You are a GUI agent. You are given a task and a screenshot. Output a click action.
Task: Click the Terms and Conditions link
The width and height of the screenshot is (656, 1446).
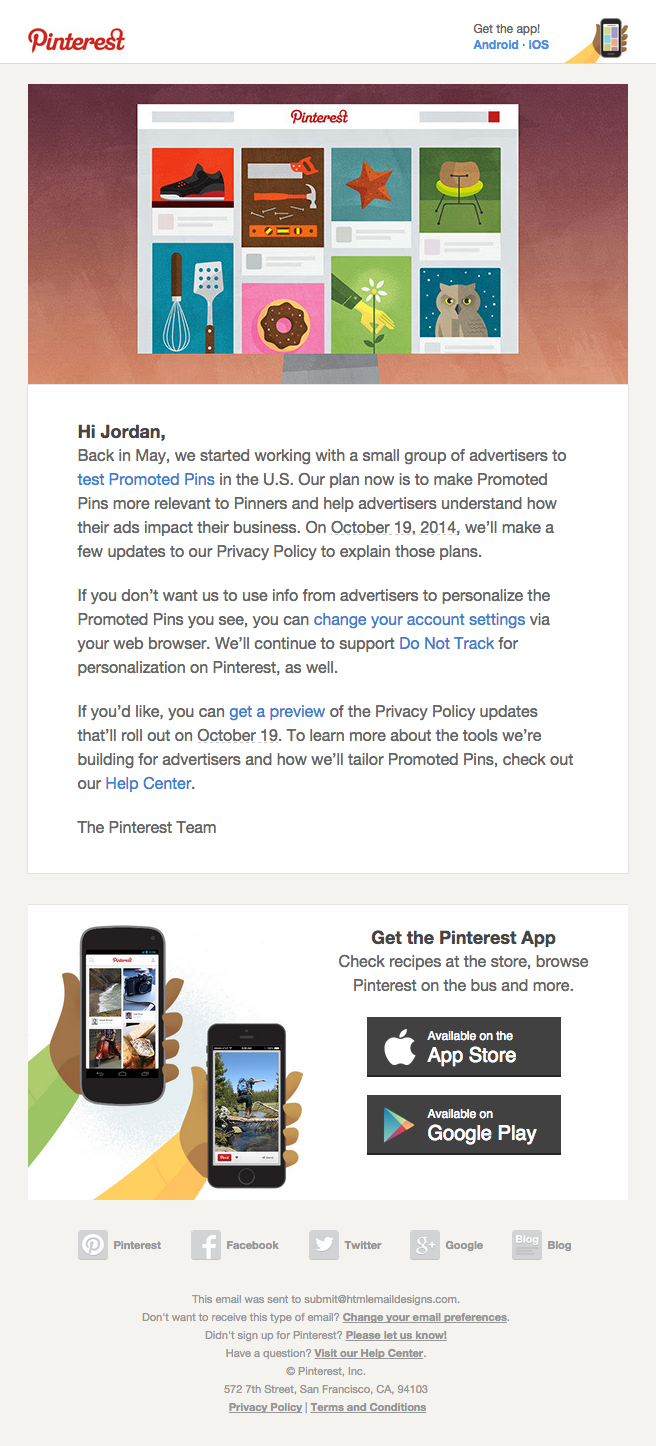[368, 1407]
